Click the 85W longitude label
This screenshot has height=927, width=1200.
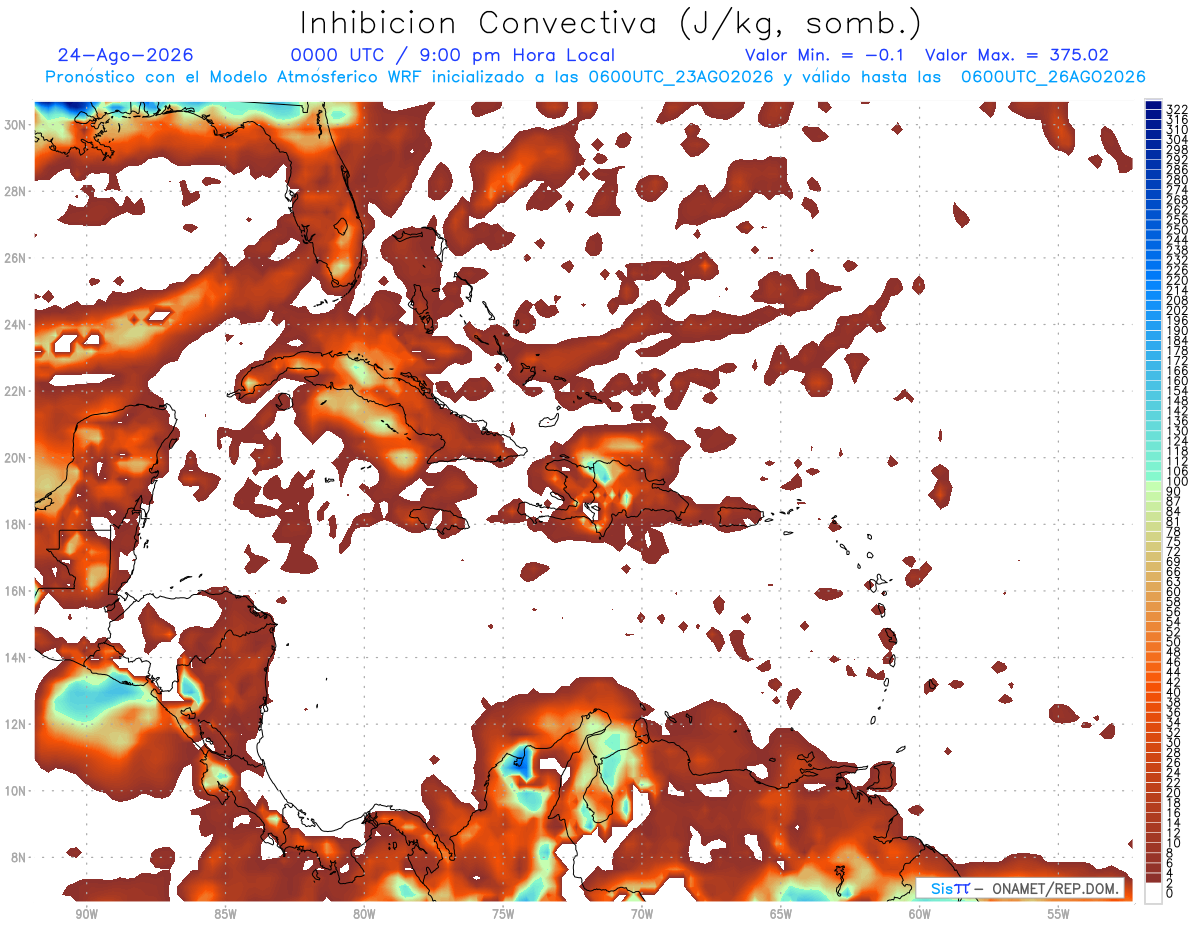pyautogui.click(x=225, y=913)
